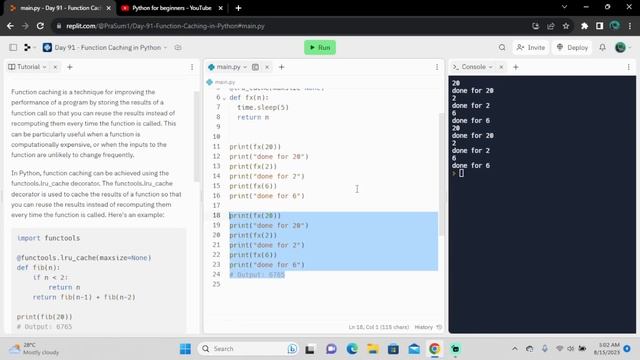The width and height of the screenshot is (640, 360).
Task: Bookmark this page with star icon
Action: pos(566,26)
